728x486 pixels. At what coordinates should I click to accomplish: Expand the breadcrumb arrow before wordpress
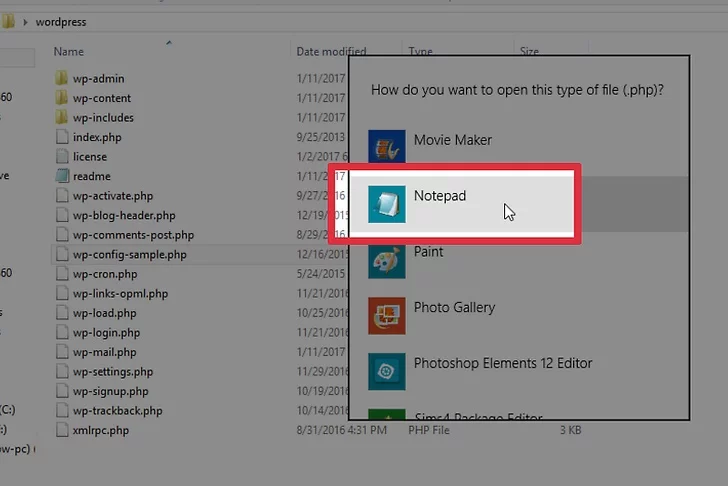coord(24,20)
